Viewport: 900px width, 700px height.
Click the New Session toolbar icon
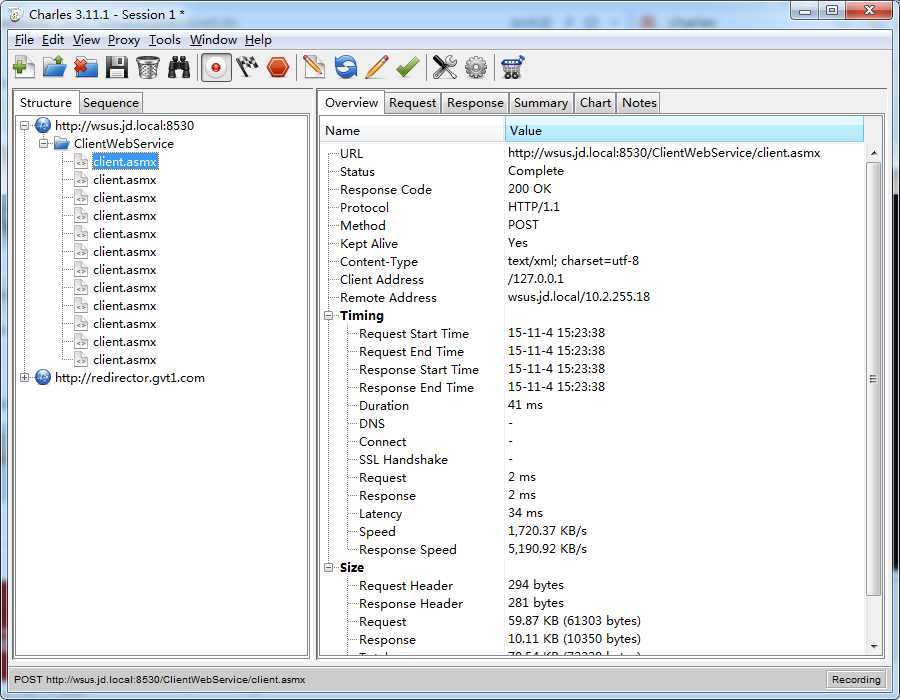[x=24, y=67]
